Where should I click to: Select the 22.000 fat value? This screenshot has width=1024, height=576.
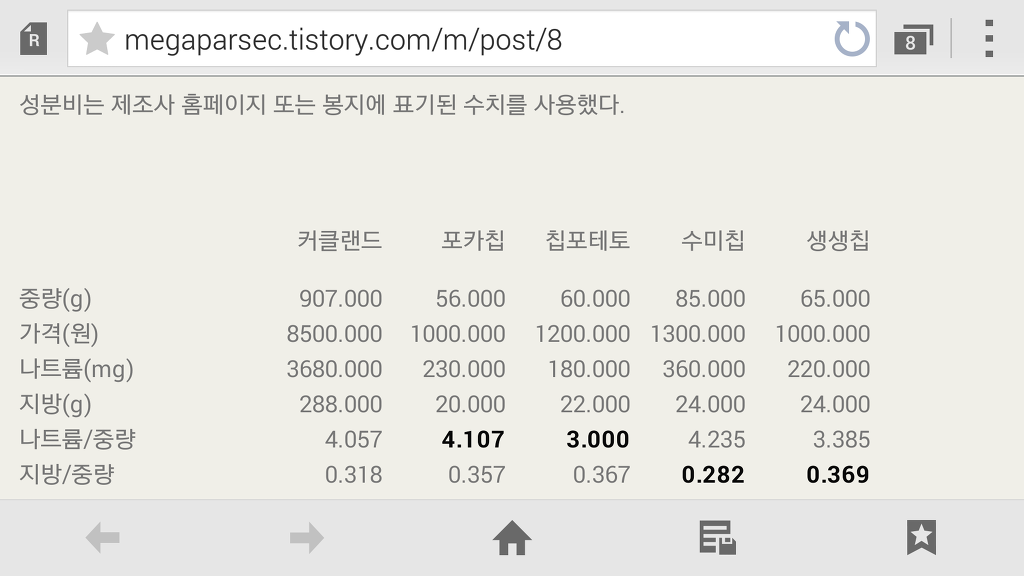coord(595,405)
